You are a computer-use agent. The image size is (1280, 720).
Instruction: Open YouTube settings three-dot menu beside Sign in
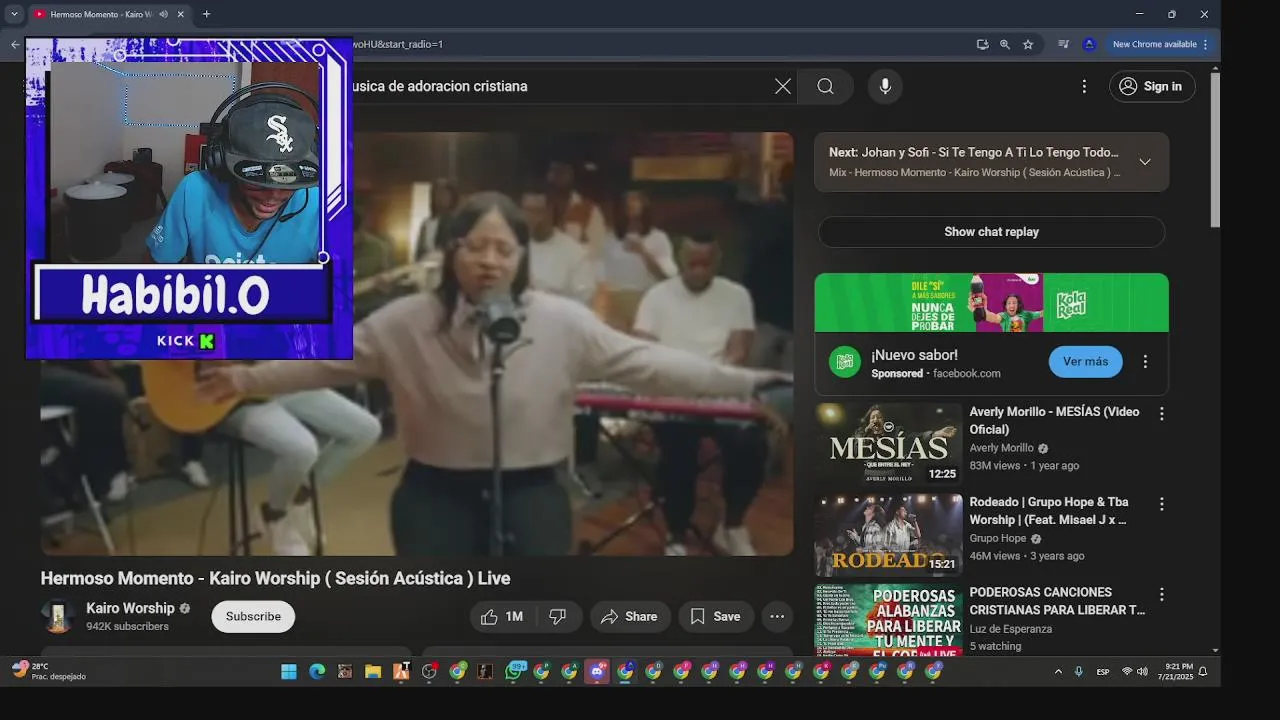1084,86
